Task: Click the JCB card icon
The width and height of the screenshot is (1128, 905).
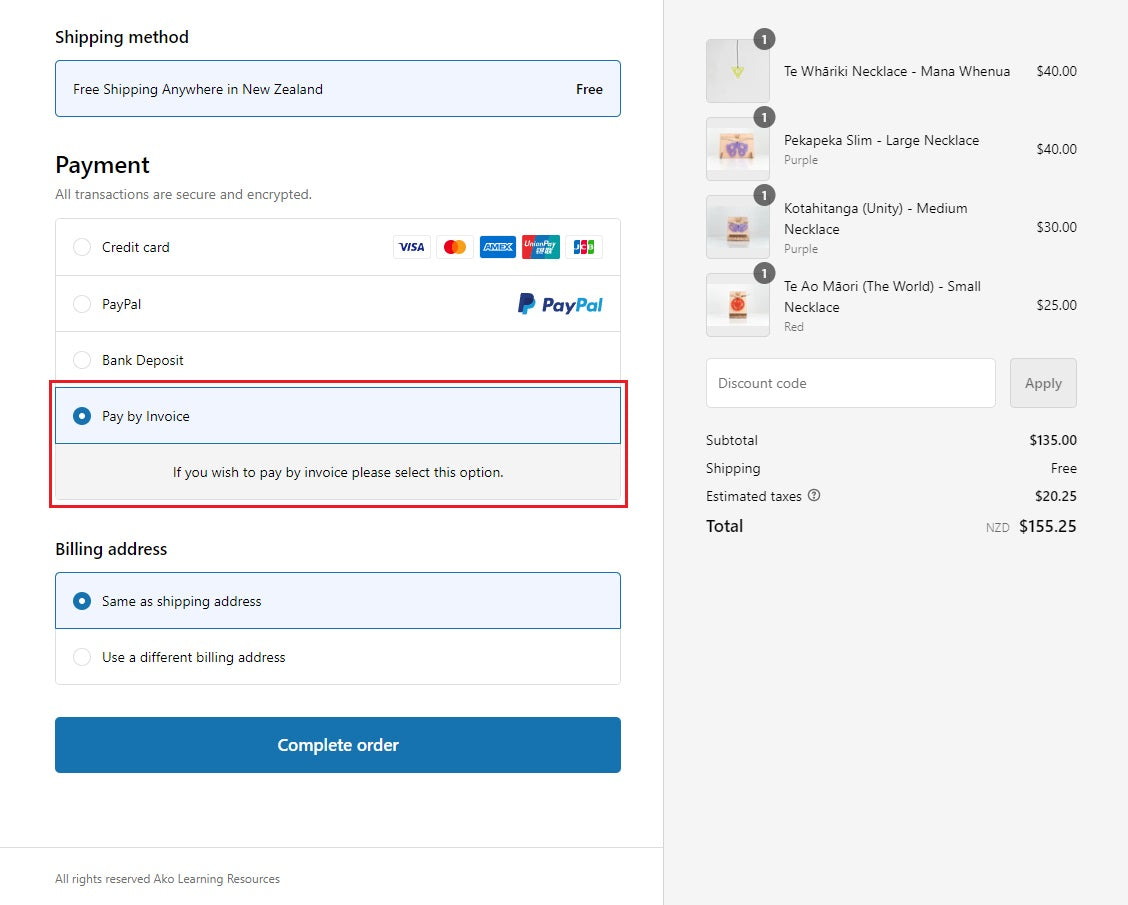Action: click(584, 247)
